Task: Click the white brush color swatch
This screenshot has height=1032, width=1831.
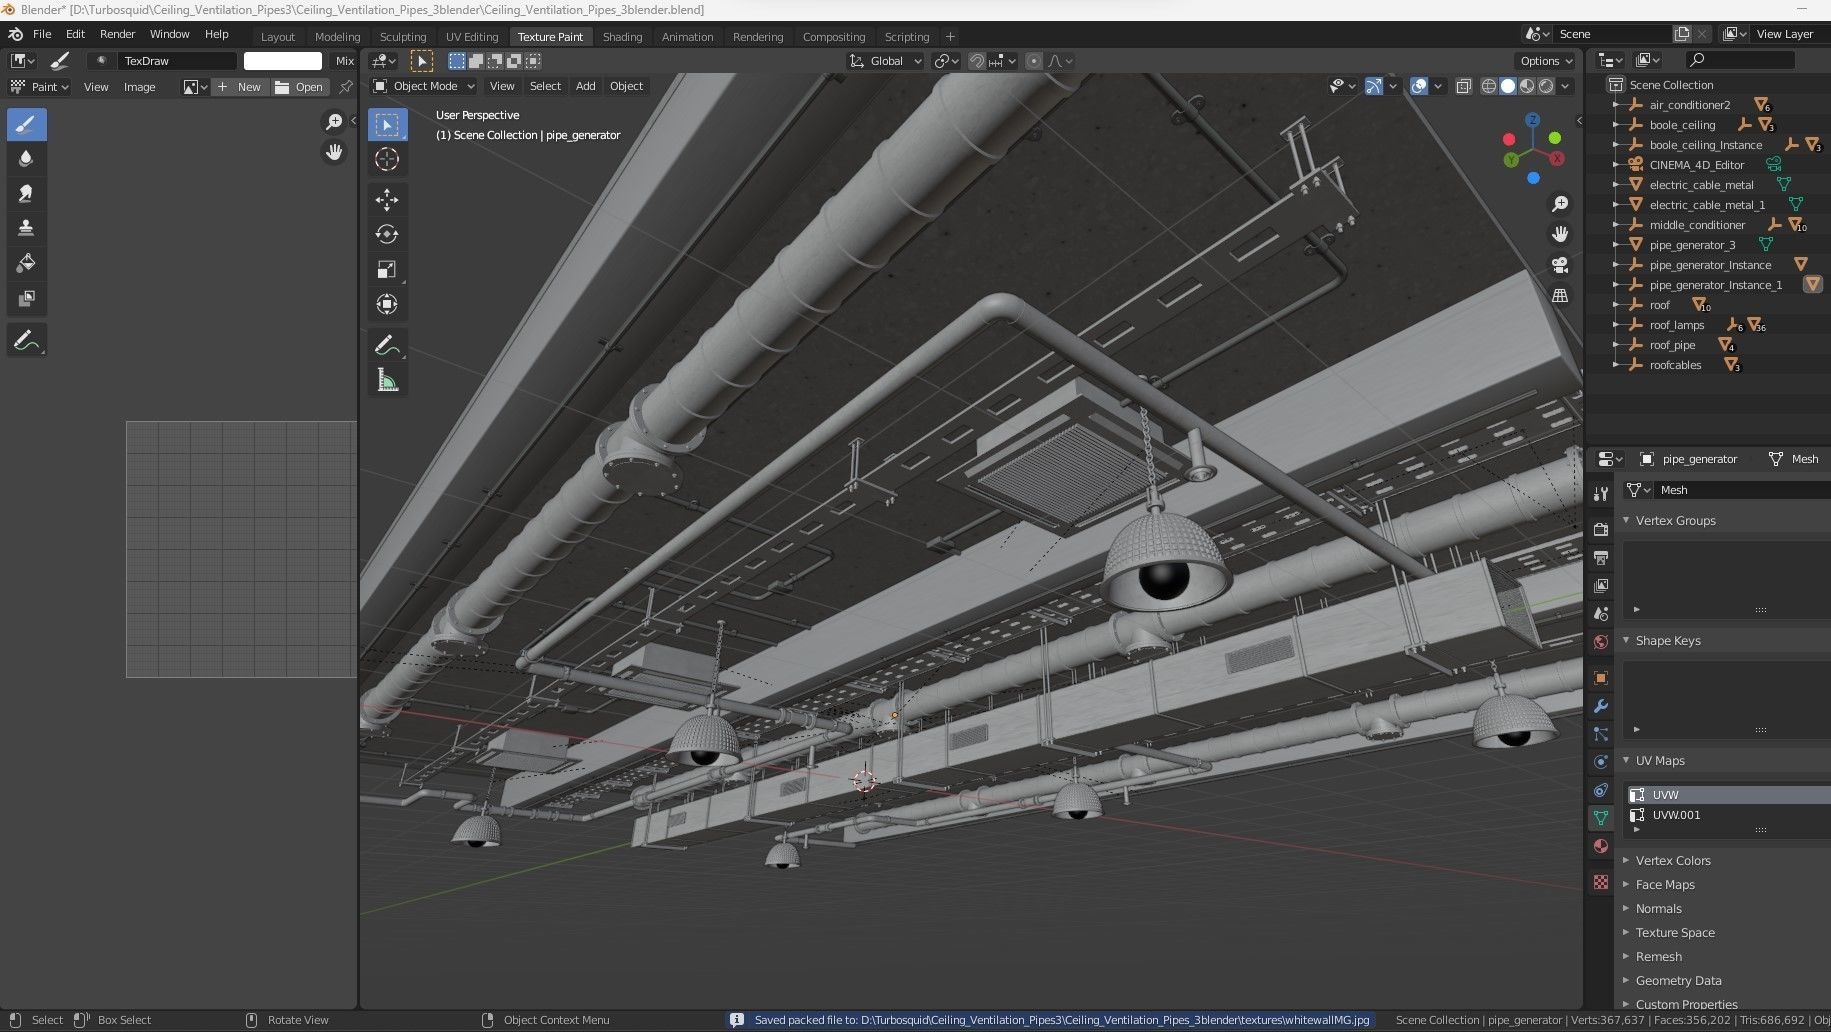Action: [283, 61]
